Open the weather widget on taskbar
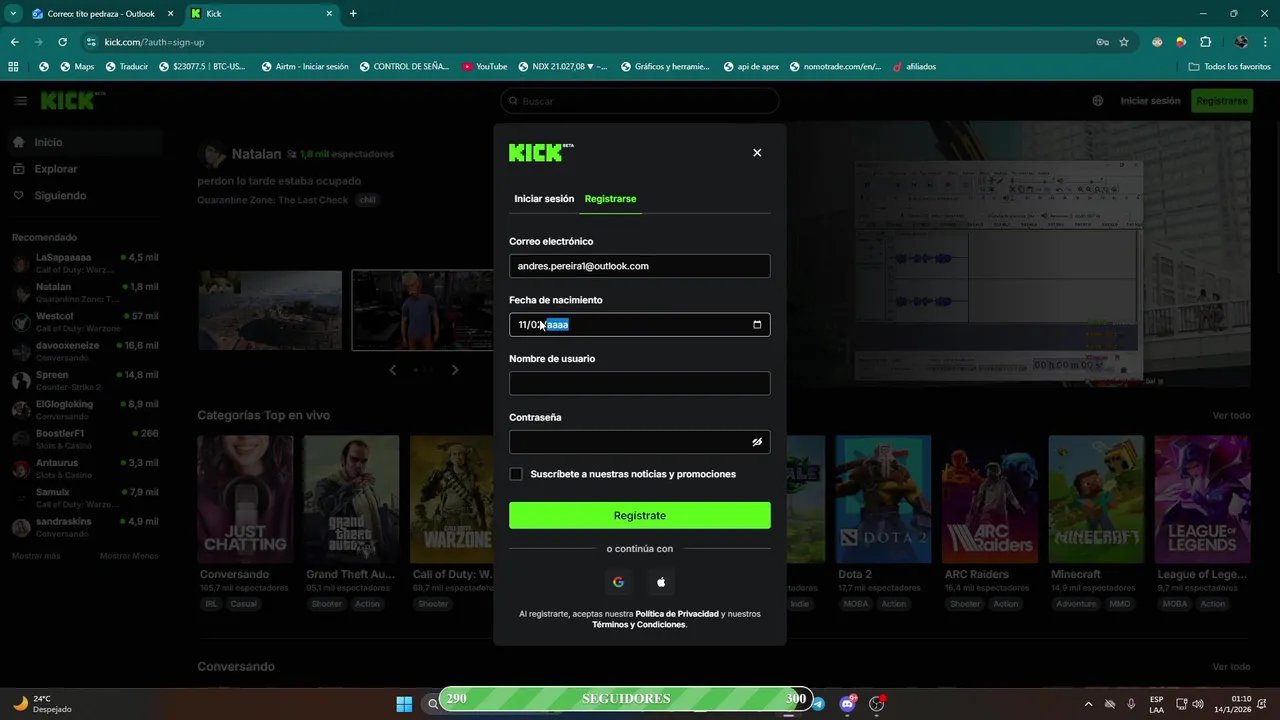Screen dimensions: 1280x720 pyautogui.click(x=42, y=704)
